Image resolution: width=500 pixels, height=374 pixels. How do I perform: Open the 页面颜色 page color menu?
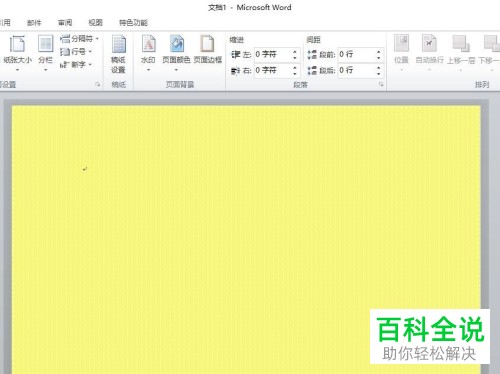coord(176,53)
